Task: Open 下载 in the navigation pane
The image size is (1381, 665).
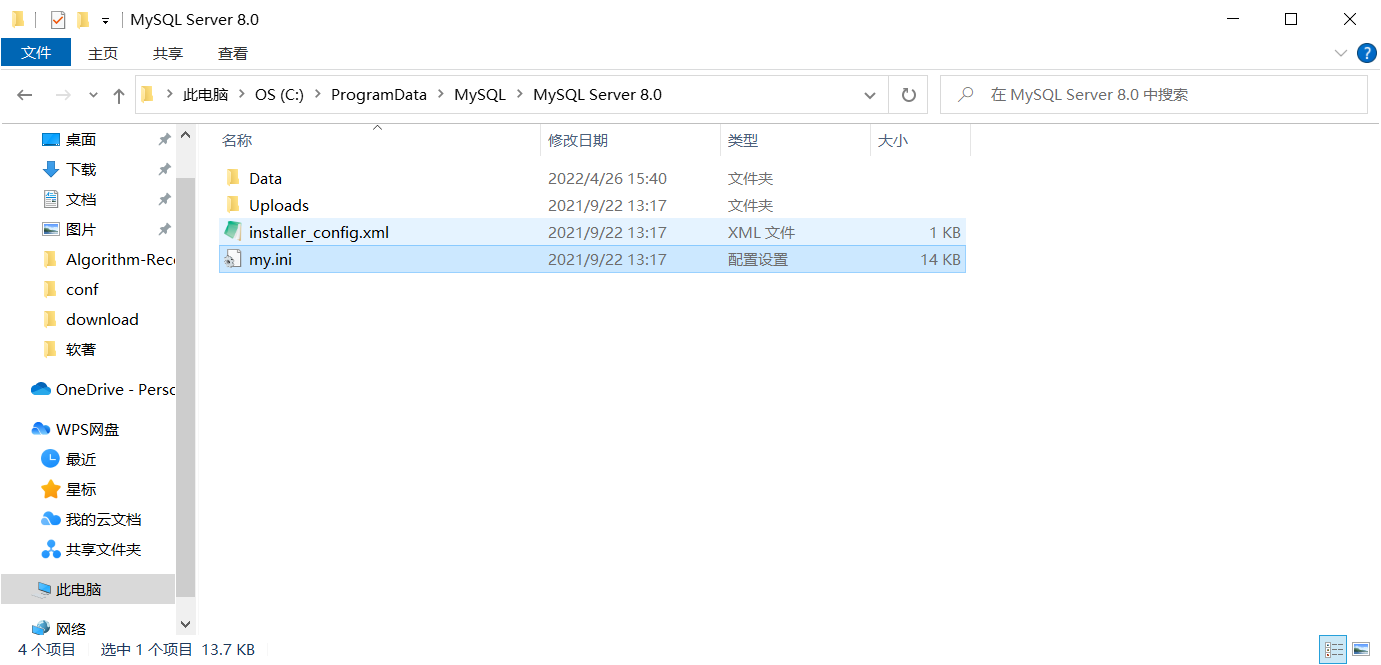Action: tap(81, 170)
